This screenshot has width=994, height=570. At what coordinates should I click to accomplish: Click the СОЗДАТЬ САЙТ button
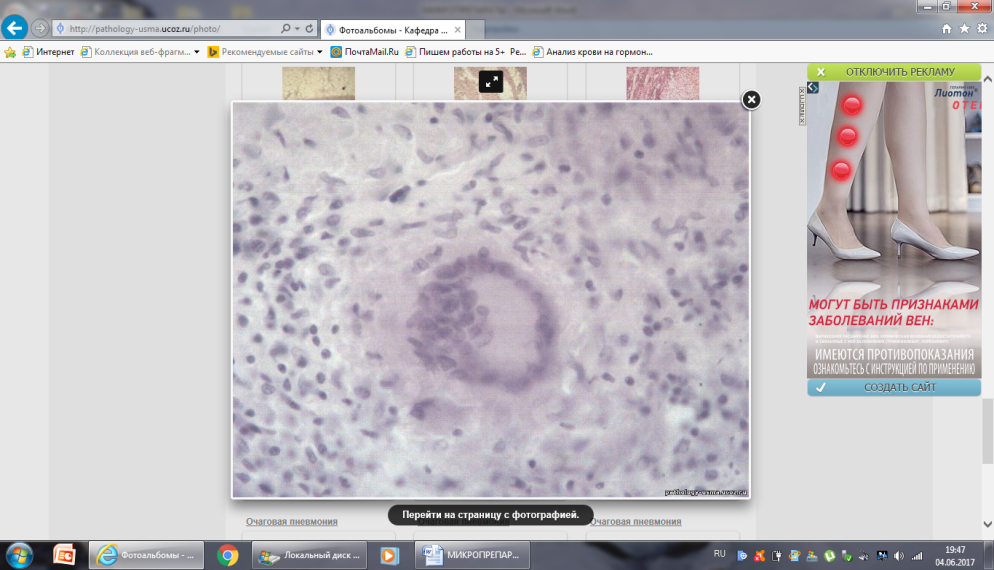click(894, 387)
